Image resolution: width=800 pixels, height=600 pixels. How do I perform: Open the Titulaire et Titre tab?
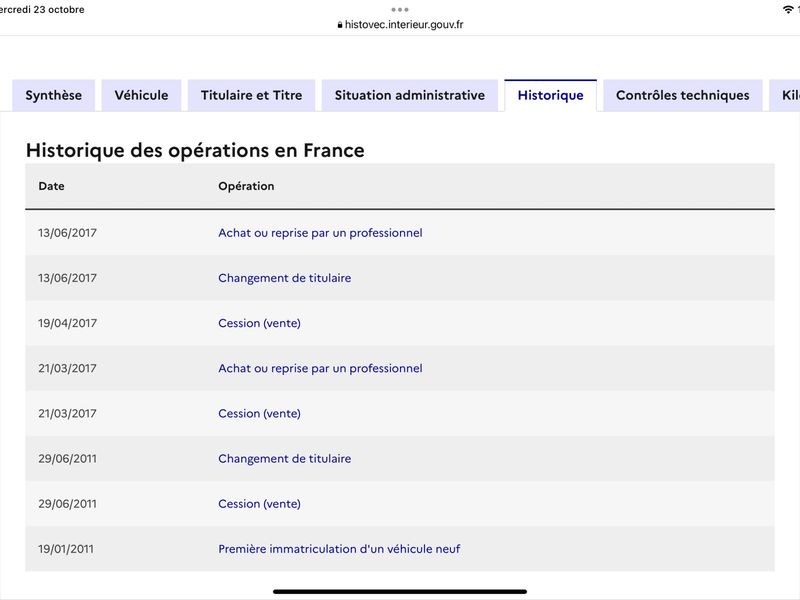pyautogui.click(x=252, y=95)
